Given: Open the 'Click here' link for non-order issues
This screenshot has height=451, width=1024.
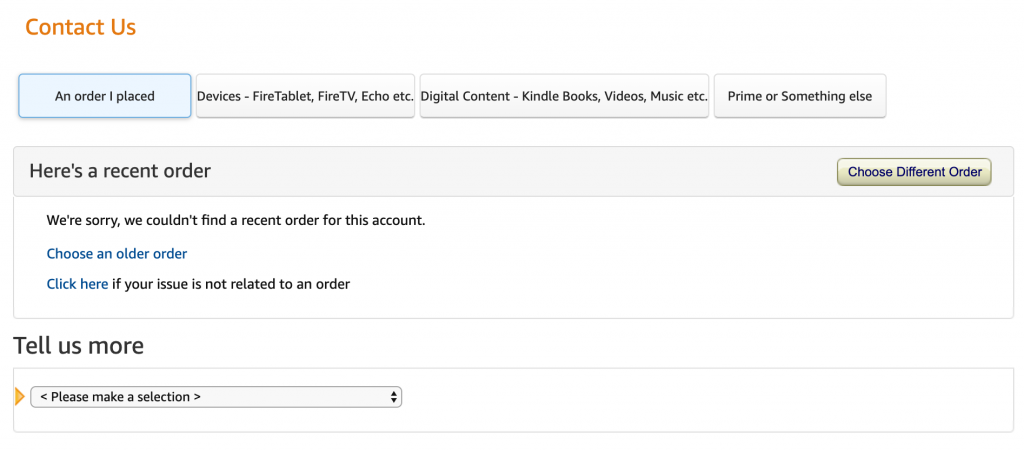Looking at the screenshot, I should [77, 284].
